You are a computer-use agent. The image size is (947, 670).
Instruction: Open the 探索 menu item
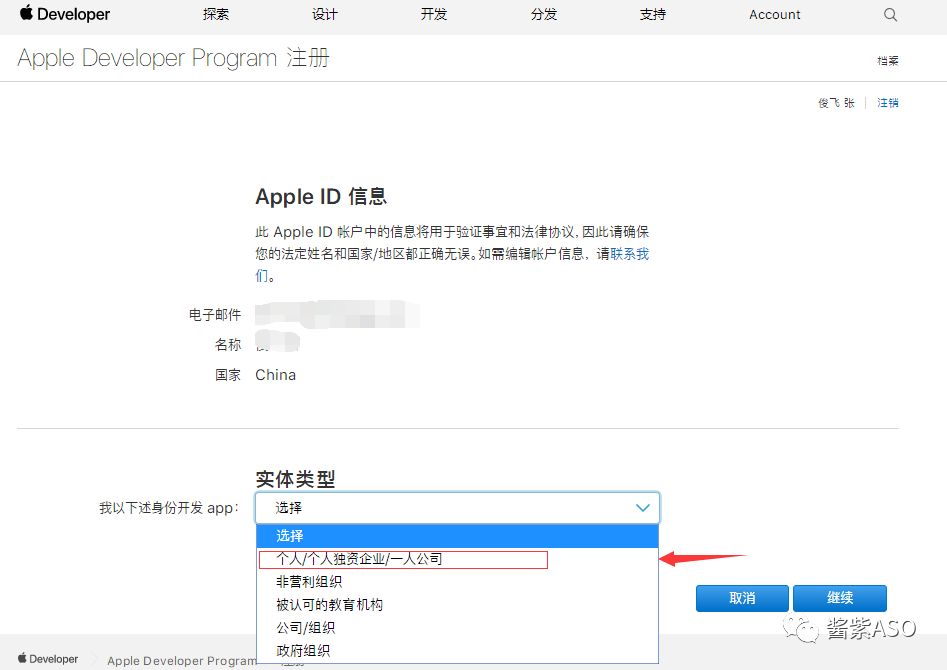pyautogui.click(x=216, y=14)
